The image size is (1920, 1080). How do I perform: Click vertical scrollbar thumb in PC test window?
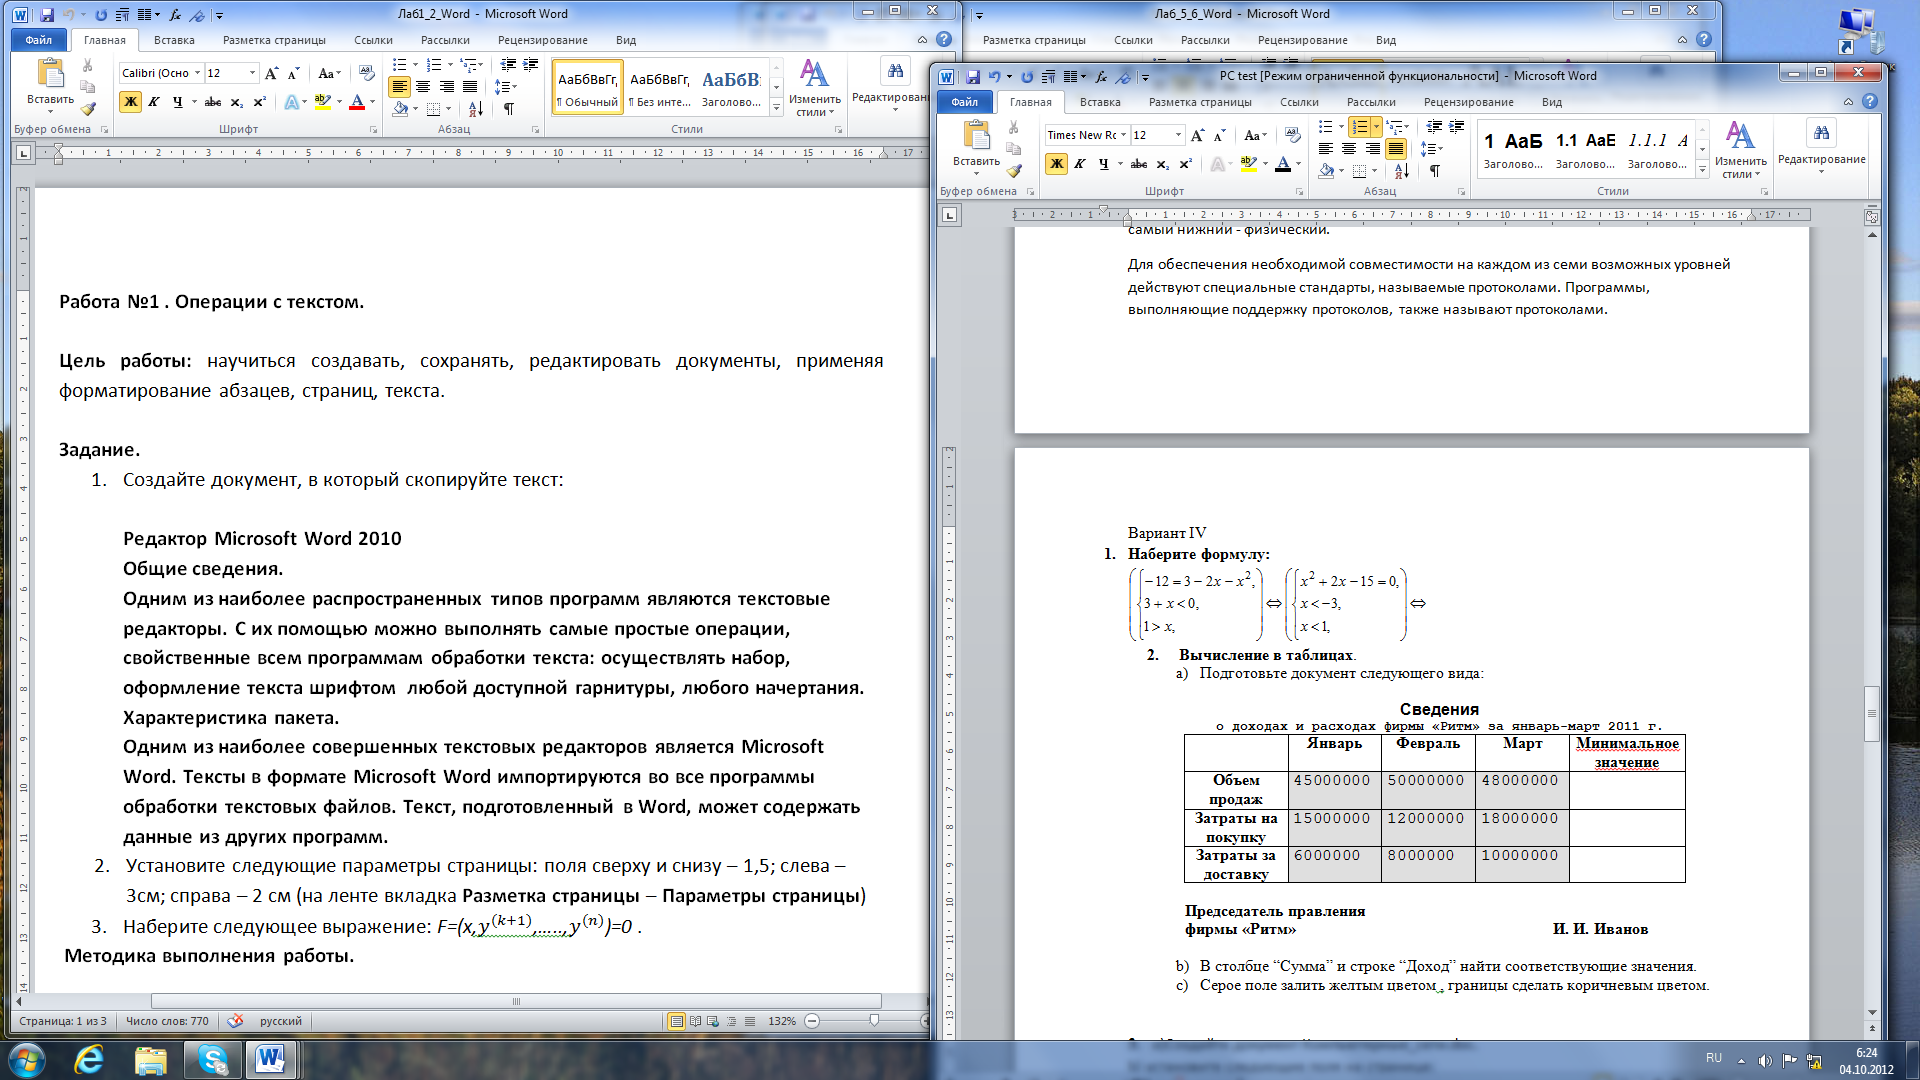pos(1872,714)
